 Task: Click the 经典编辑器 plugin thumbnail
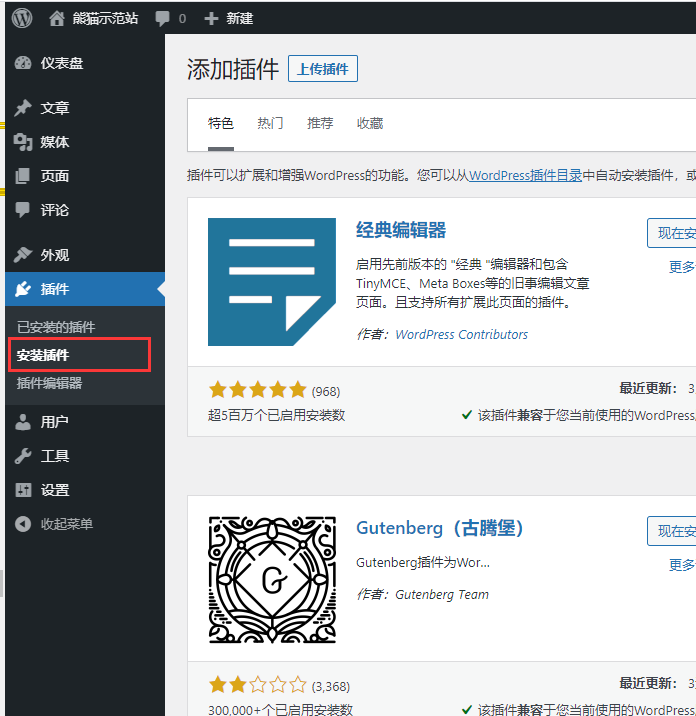tap(272, 282)
